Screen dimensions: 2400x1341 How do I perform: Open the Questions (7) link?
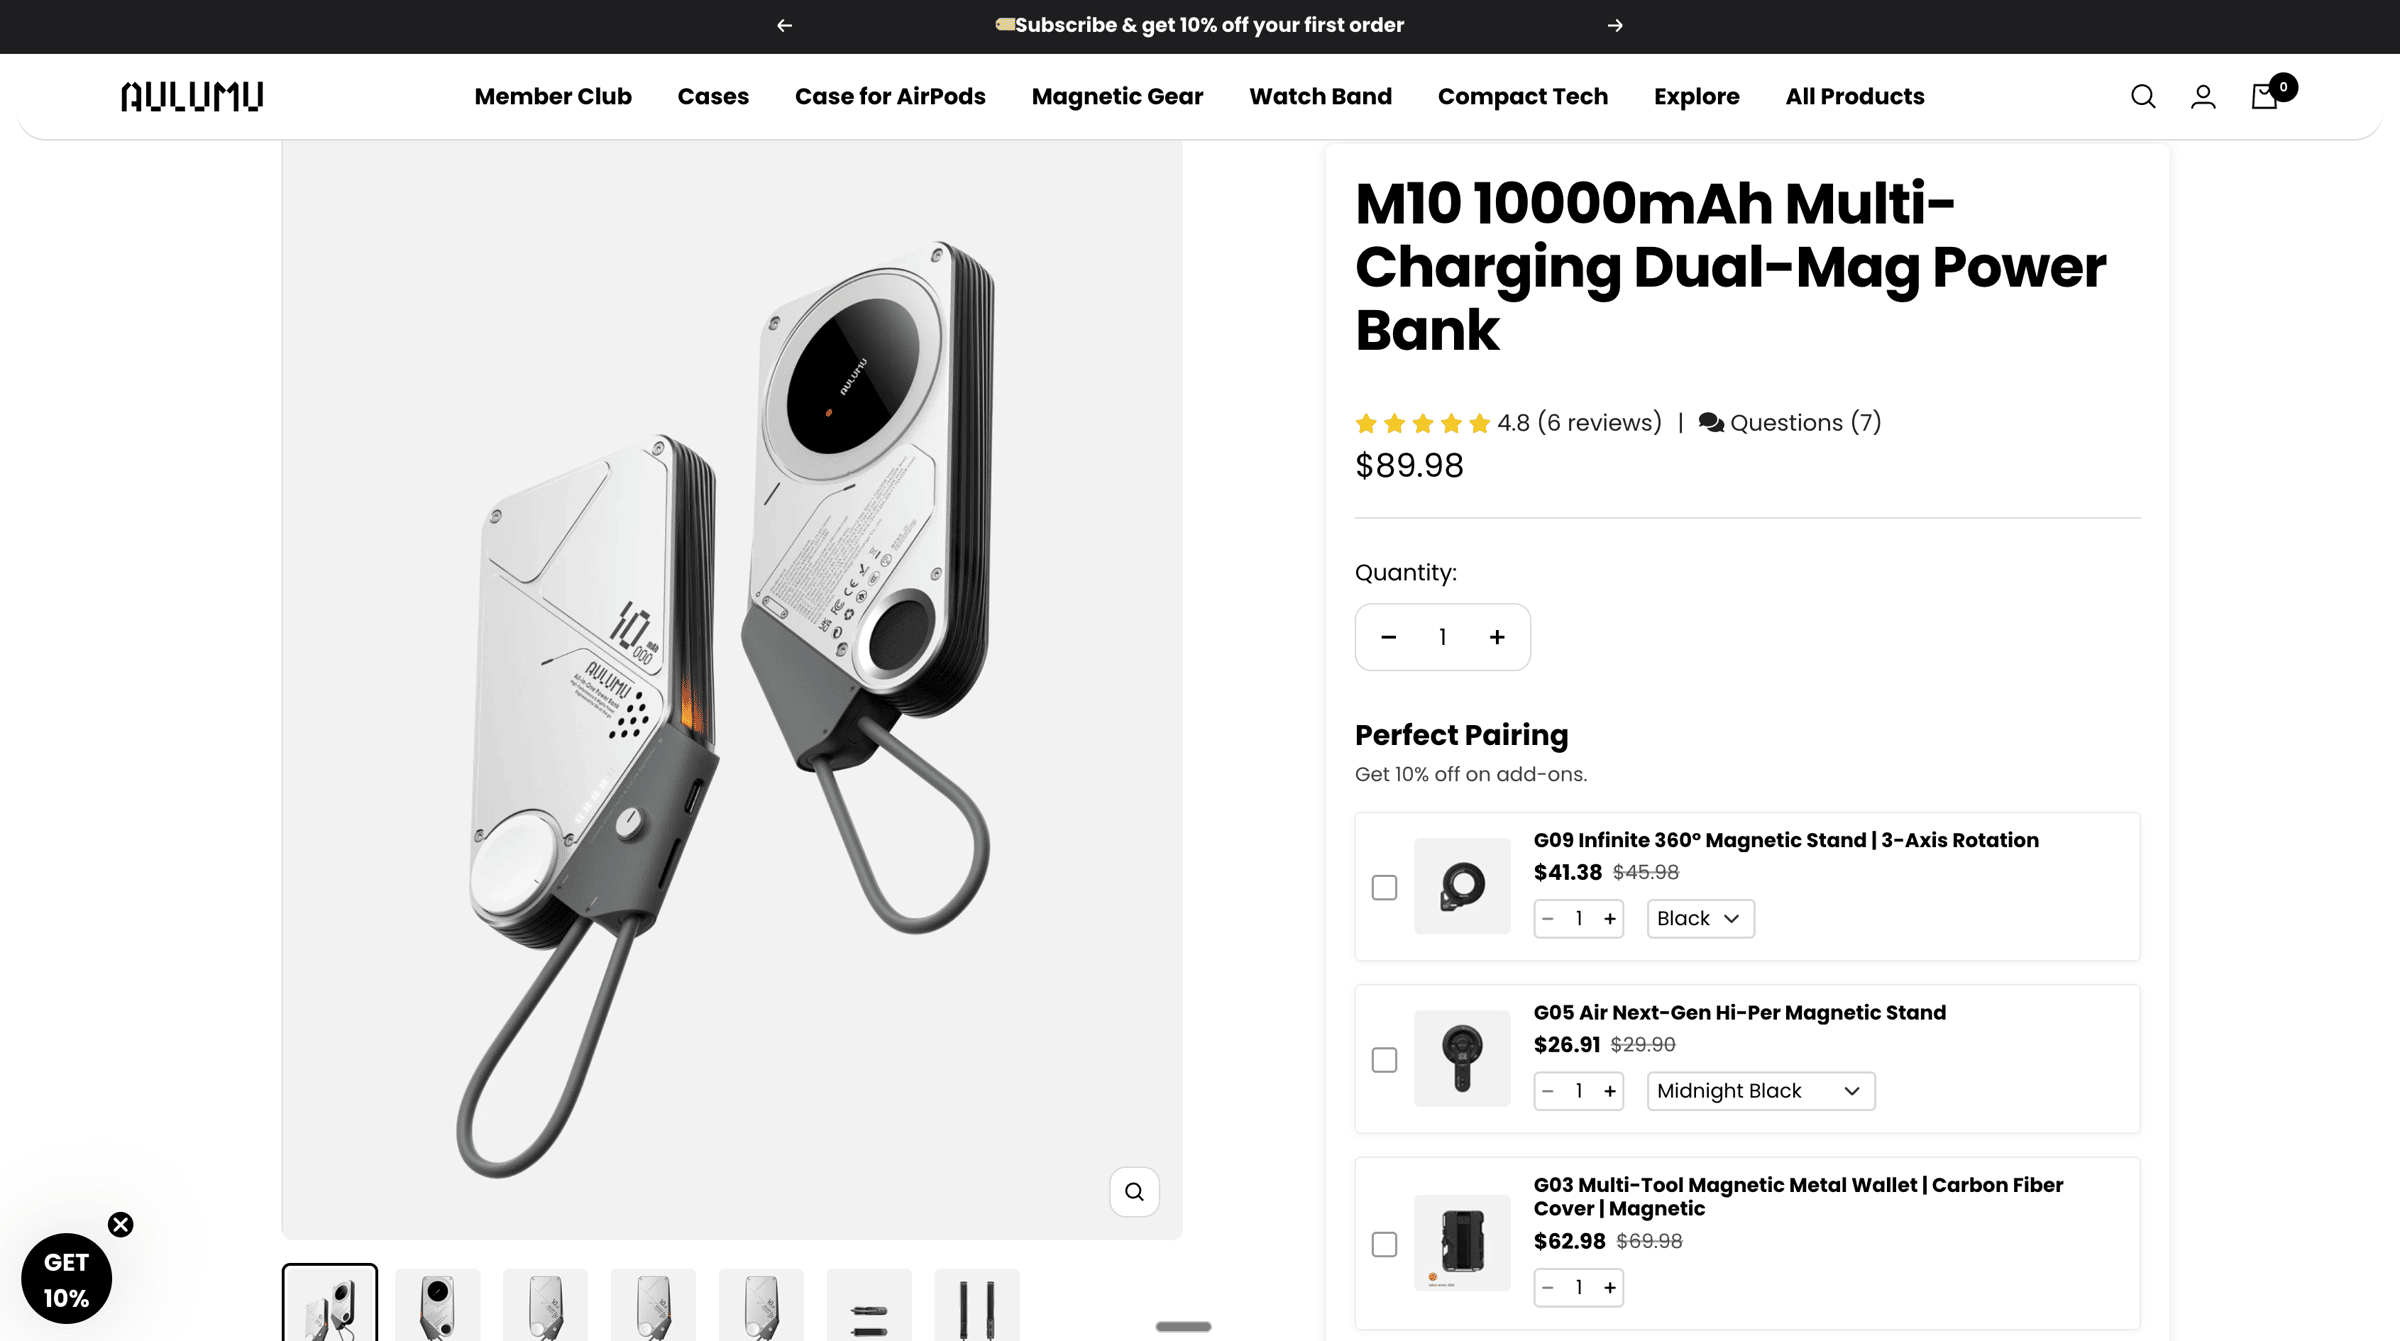click(x=1790, y=423)
